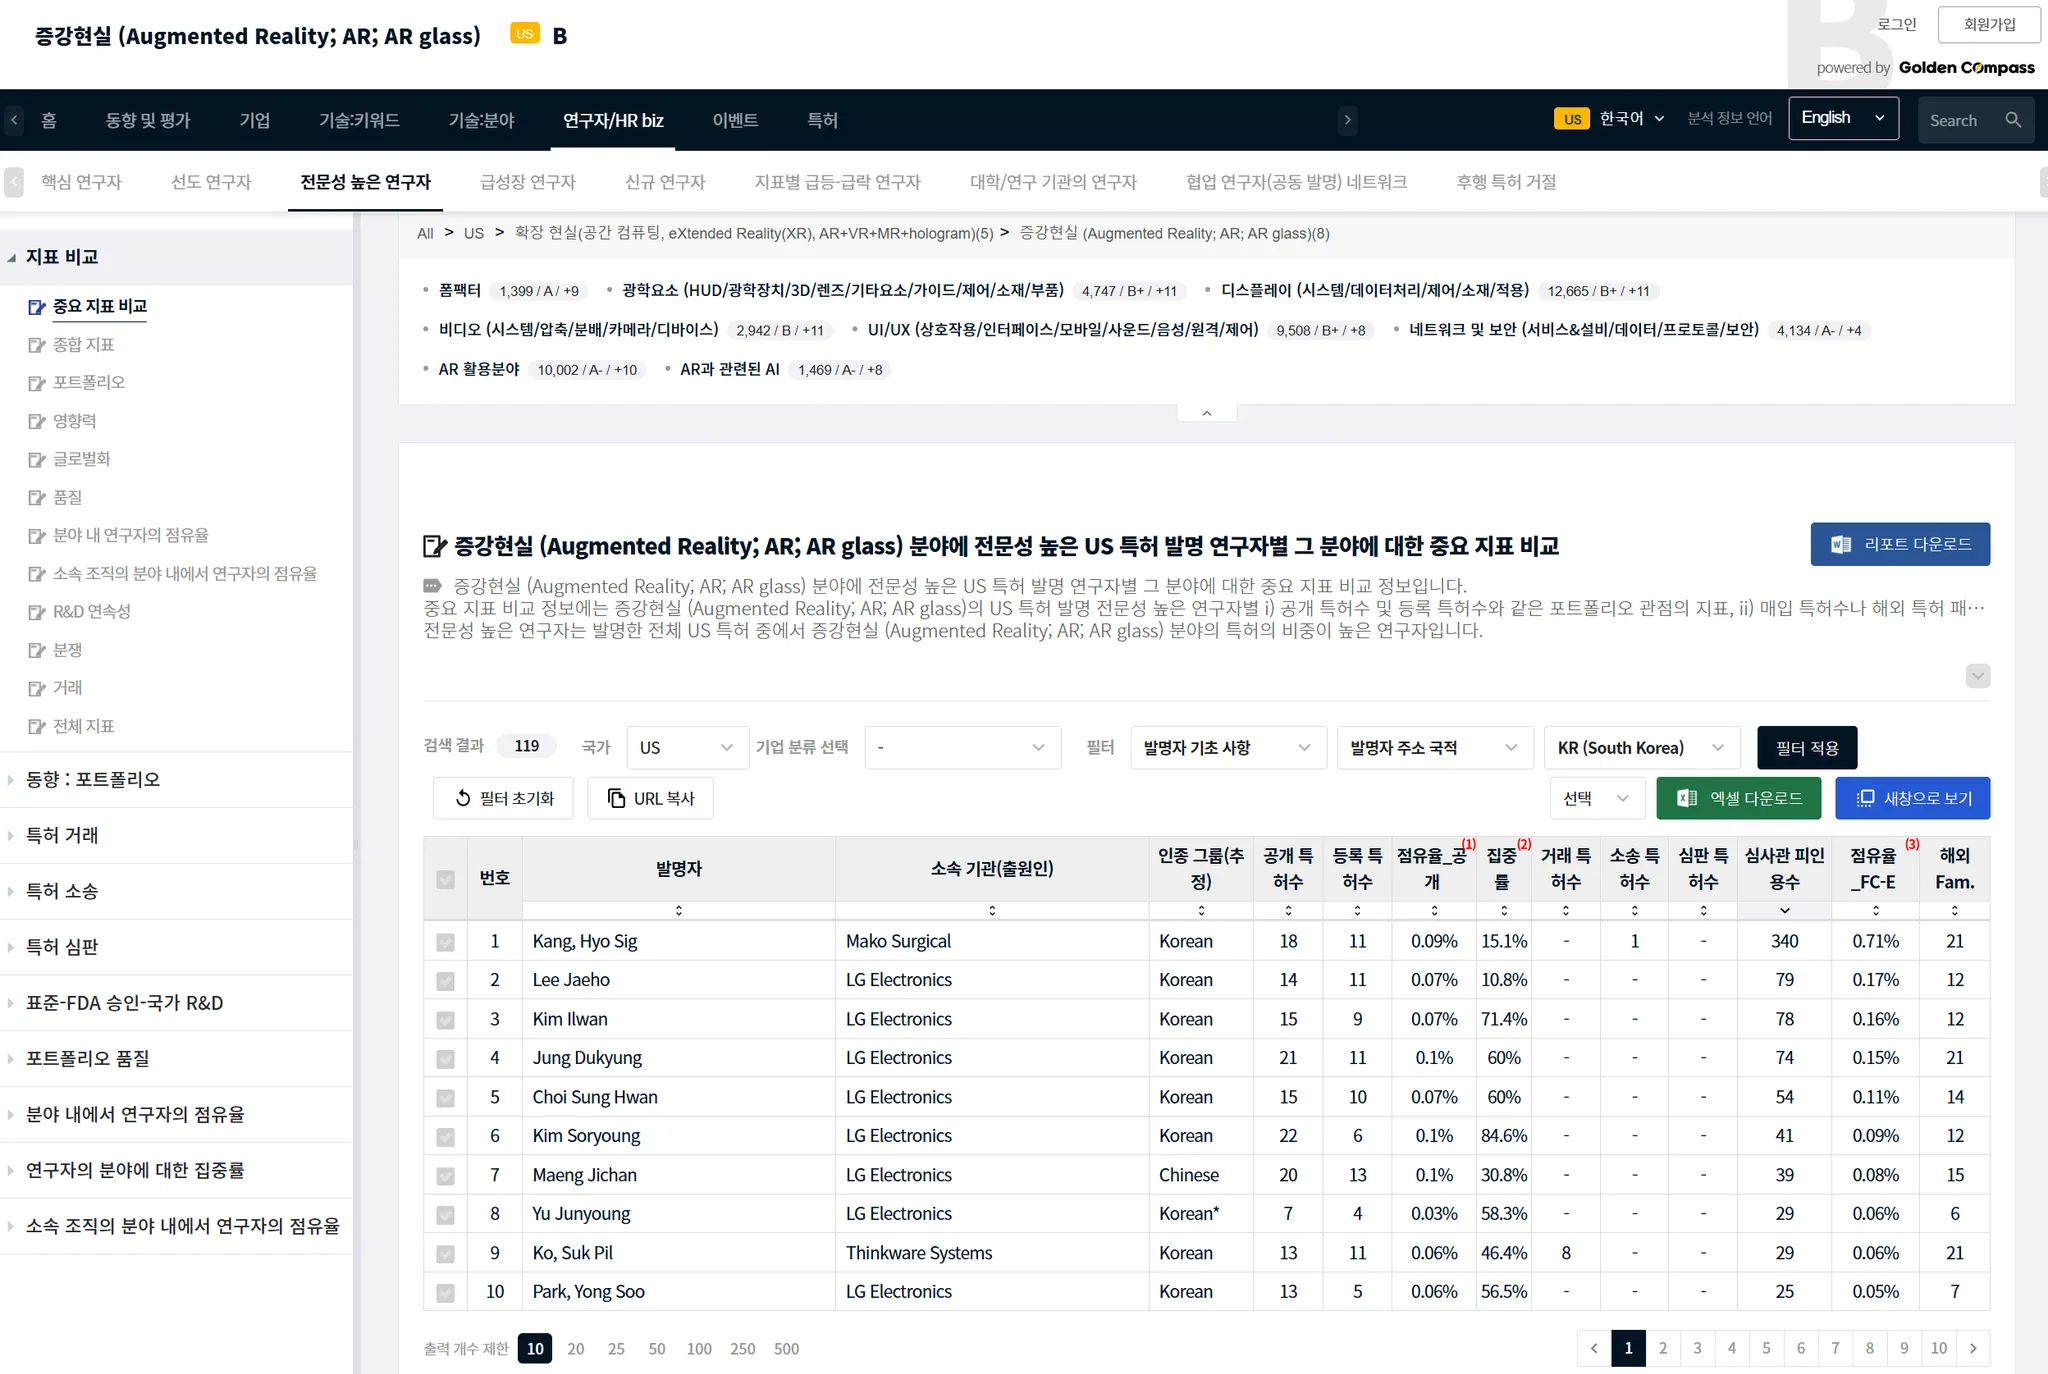The image size is (2048, 1374).
Task: Switch to the 급성장 연구자 tab
Action: (527, 182)
